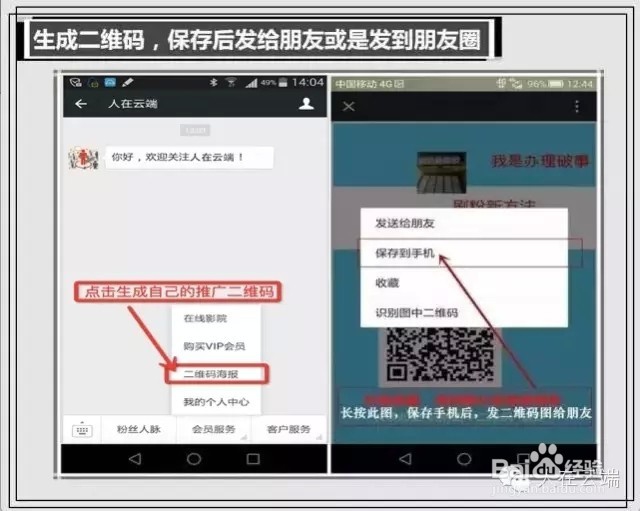Open the three-dot overflow menu on right phone
Viewport: 640px width, 511px height.
pyautogui.click(x=577, y=106)
